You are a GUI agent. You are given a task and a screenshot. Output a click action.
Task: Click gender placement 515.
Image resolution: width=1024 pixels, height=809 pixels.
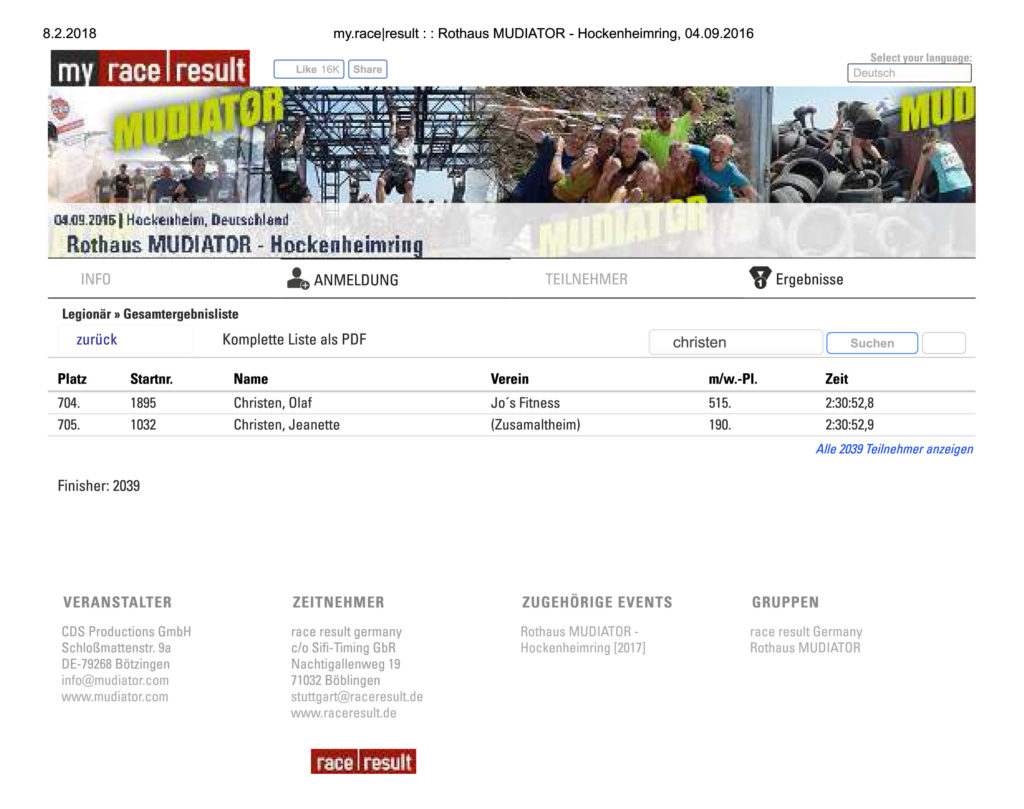tap(720, 403)
